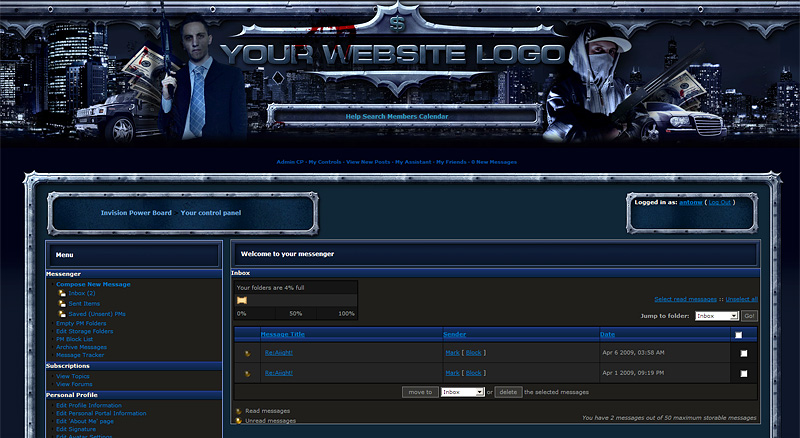Screen dimensions: 800x438
Task: Click Empty PM Folders
Action: coord(81,323)
